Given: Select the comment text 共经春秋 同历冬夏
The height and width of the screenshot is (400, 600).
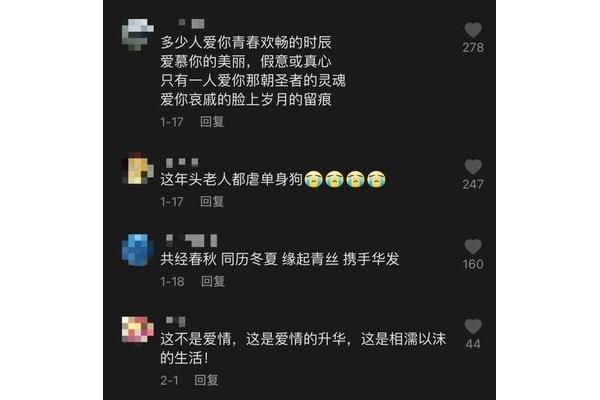Looking at the screenshot, I should [219, 259].
